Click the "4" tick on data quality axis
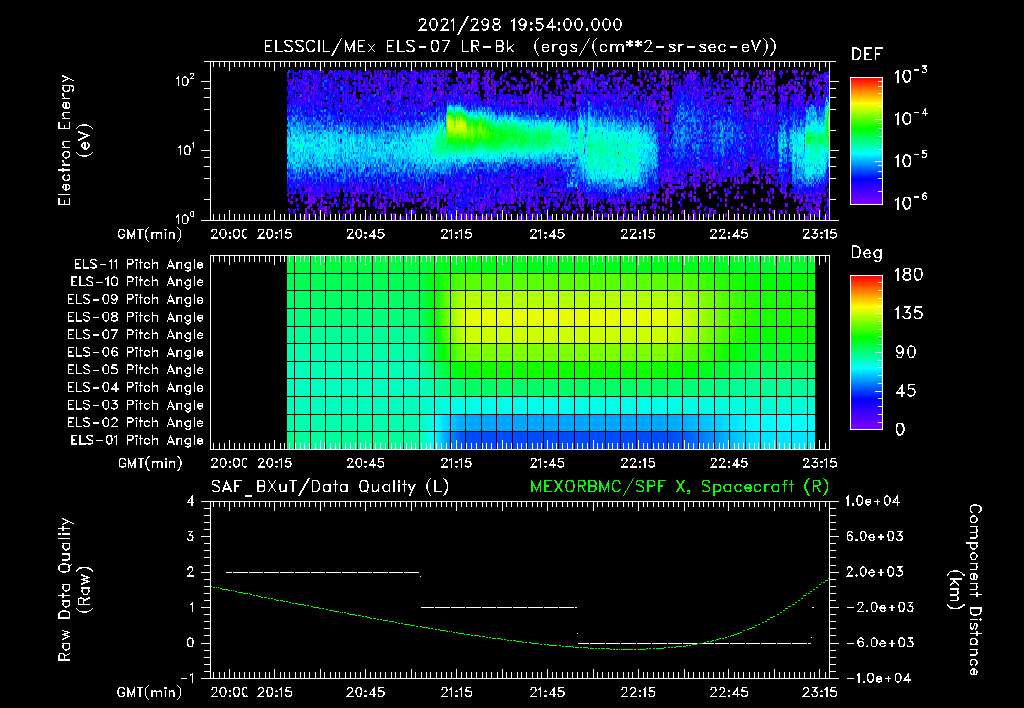Viewport: 1024px width, 708px height. (191, 502)
